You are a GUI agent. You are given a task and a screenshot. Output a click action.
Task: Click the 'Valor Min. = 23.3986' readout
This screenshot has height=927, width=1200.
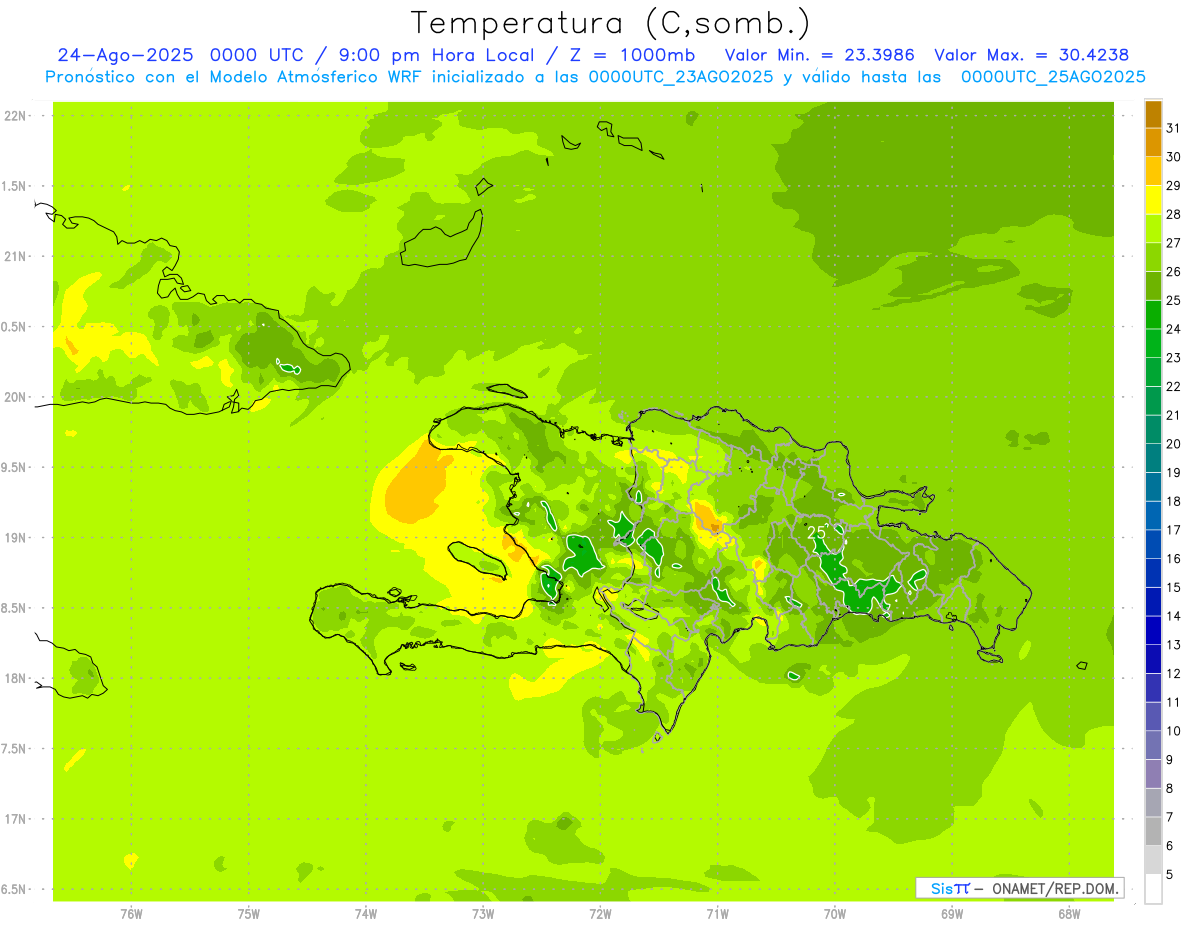tap(819, 55)
